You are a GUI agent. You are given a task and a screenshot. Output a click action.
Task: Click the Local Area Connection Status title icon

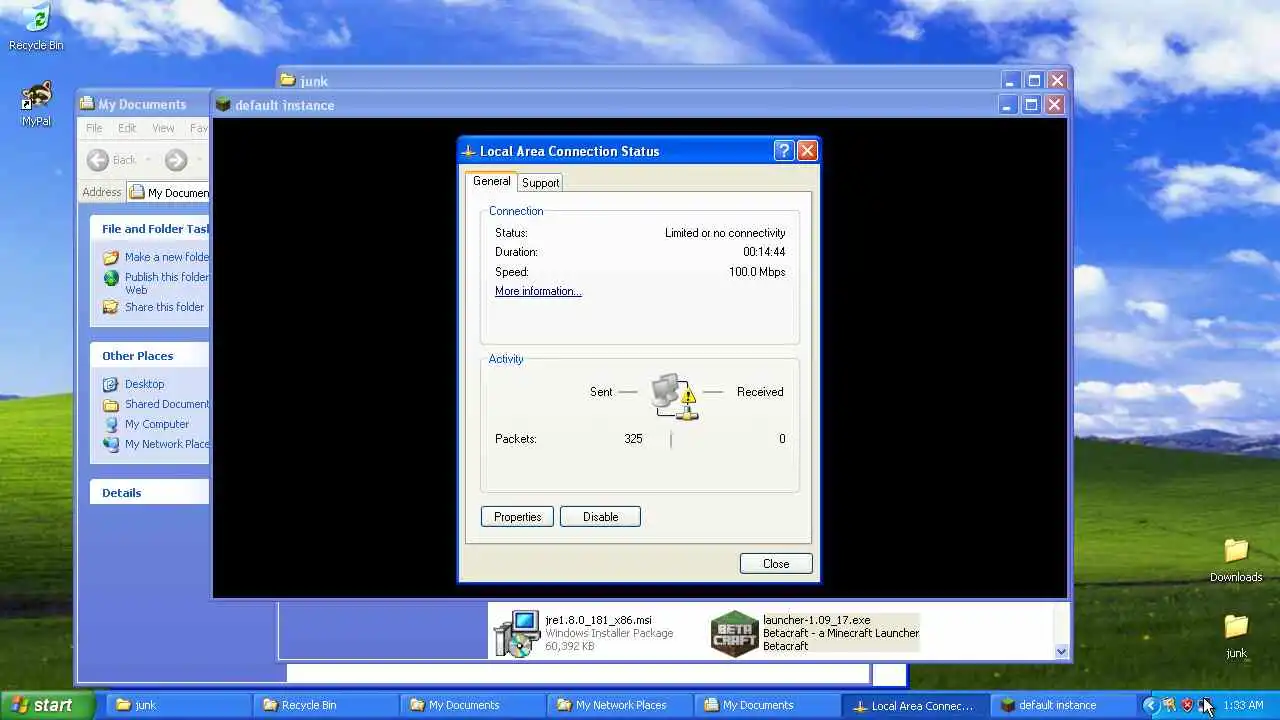click(468, 152)
